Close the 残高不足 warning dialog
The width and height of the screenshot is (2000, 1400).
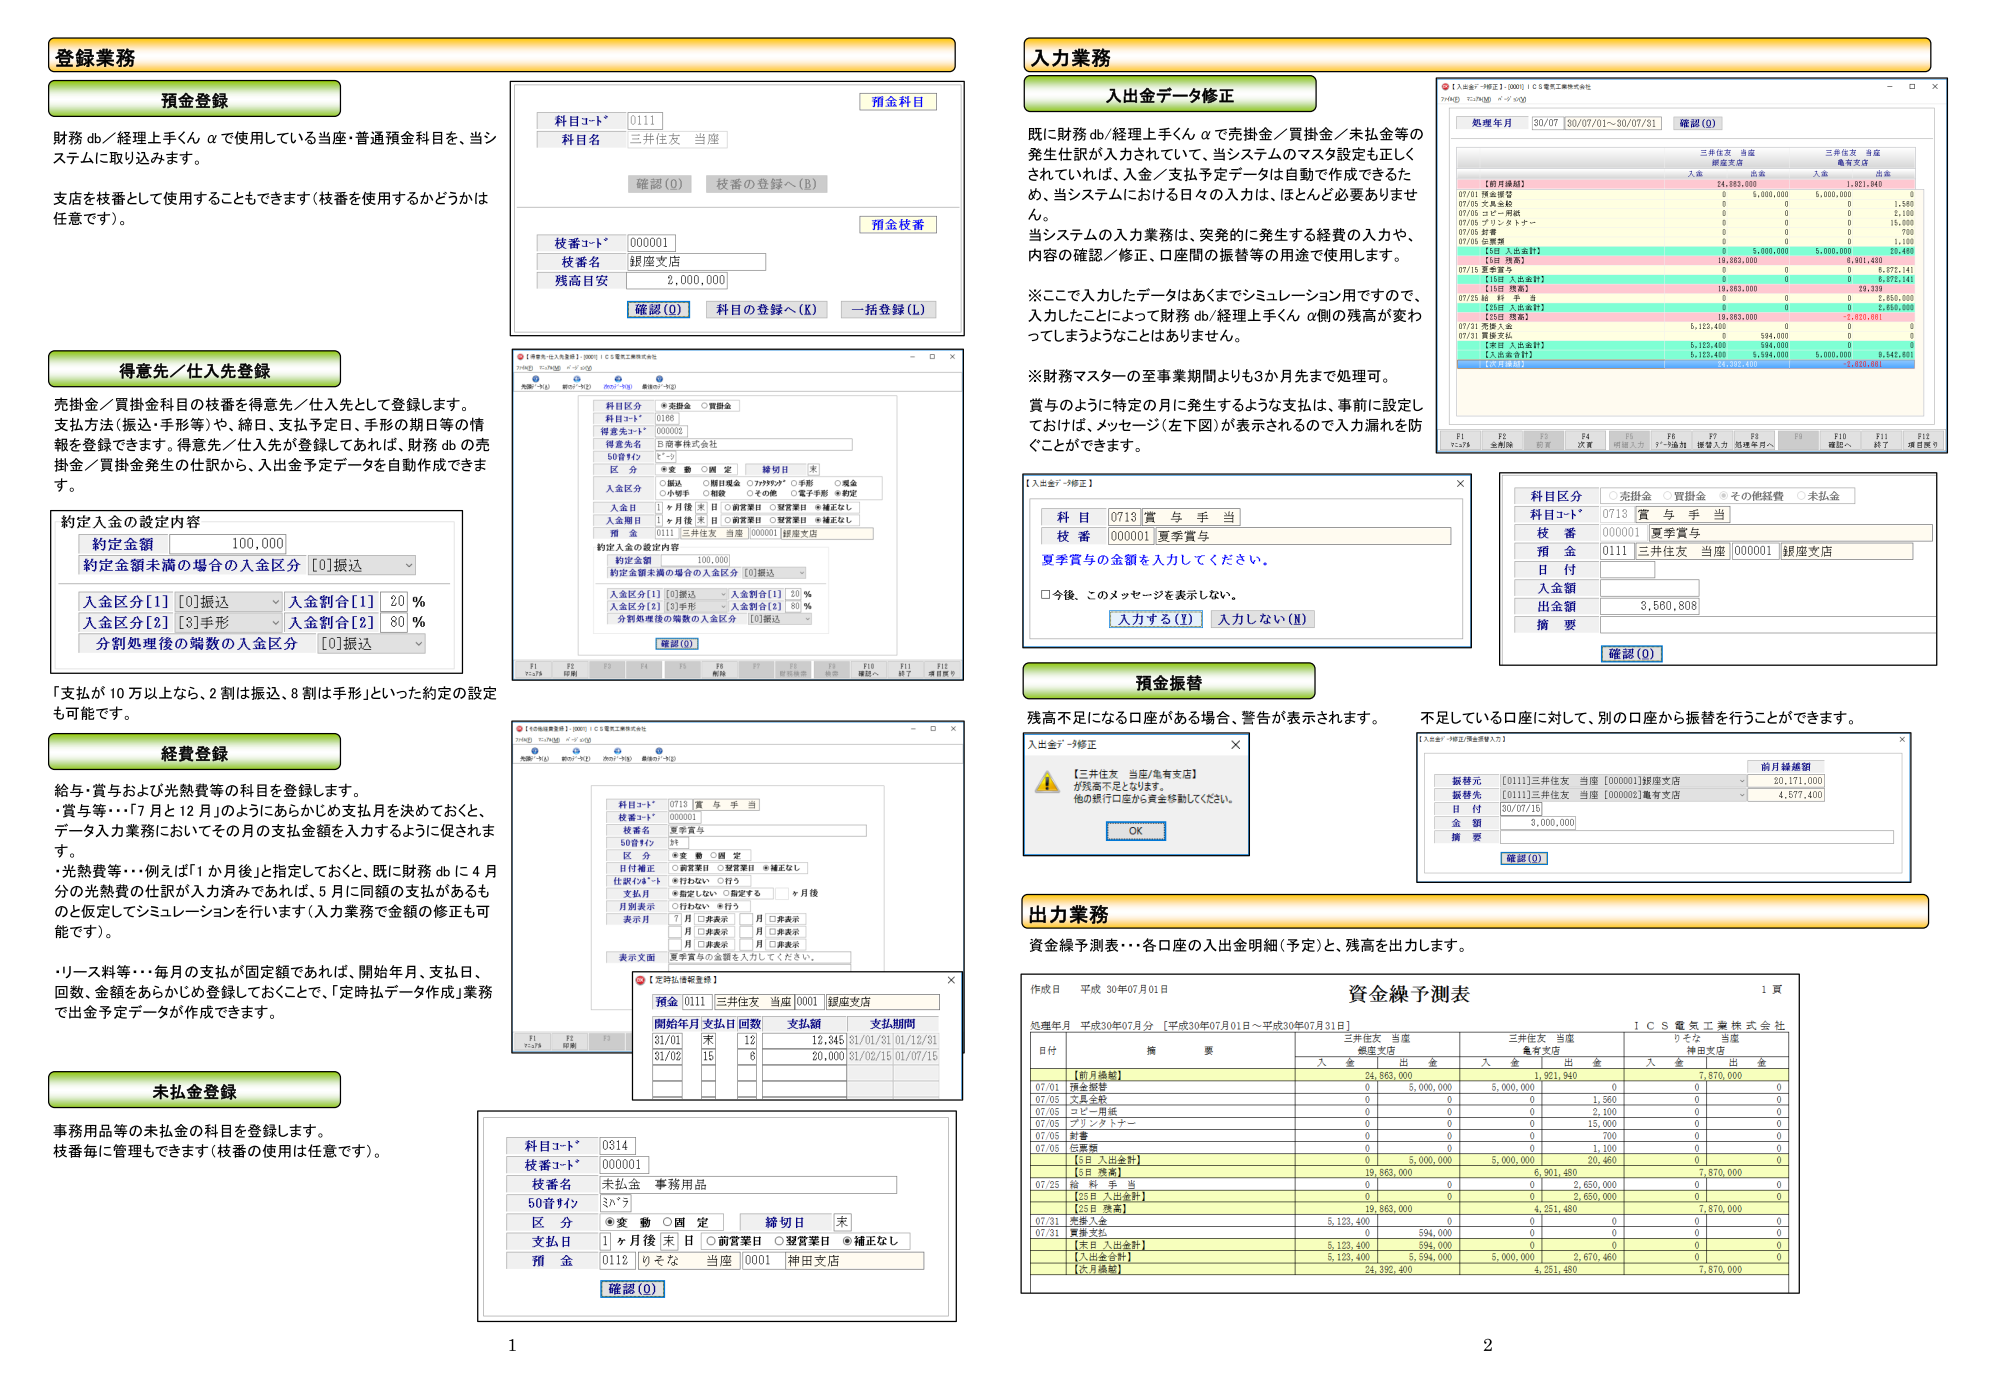click(1235, 745)
